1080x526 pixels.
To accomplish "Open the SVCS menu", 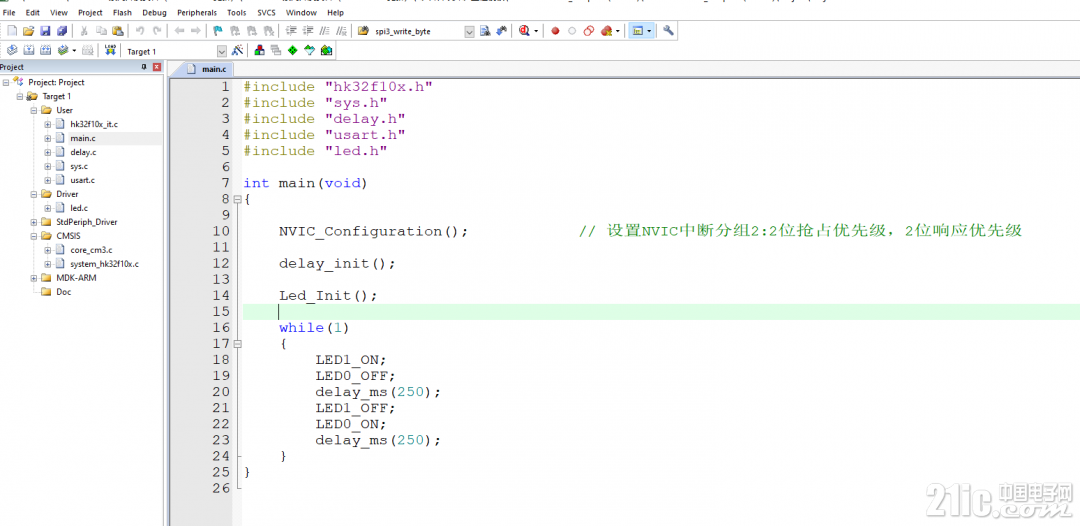I will pyautogui.click(x=267, y=12).
